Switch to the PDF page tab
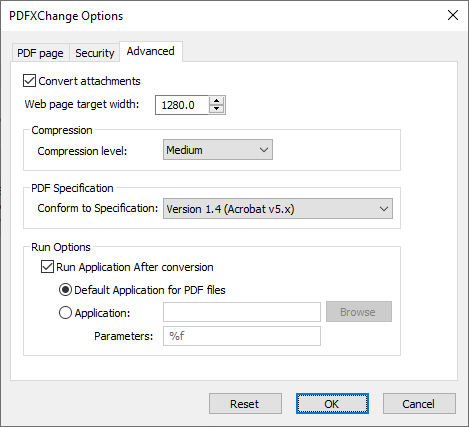The image size is (469, 427). click(40, 53)
